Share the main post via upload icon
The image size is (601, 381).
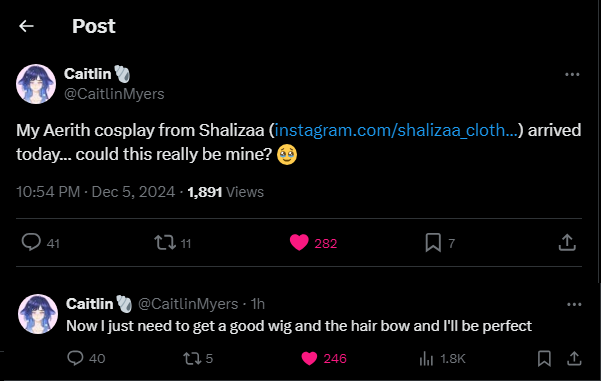point(567,242)
